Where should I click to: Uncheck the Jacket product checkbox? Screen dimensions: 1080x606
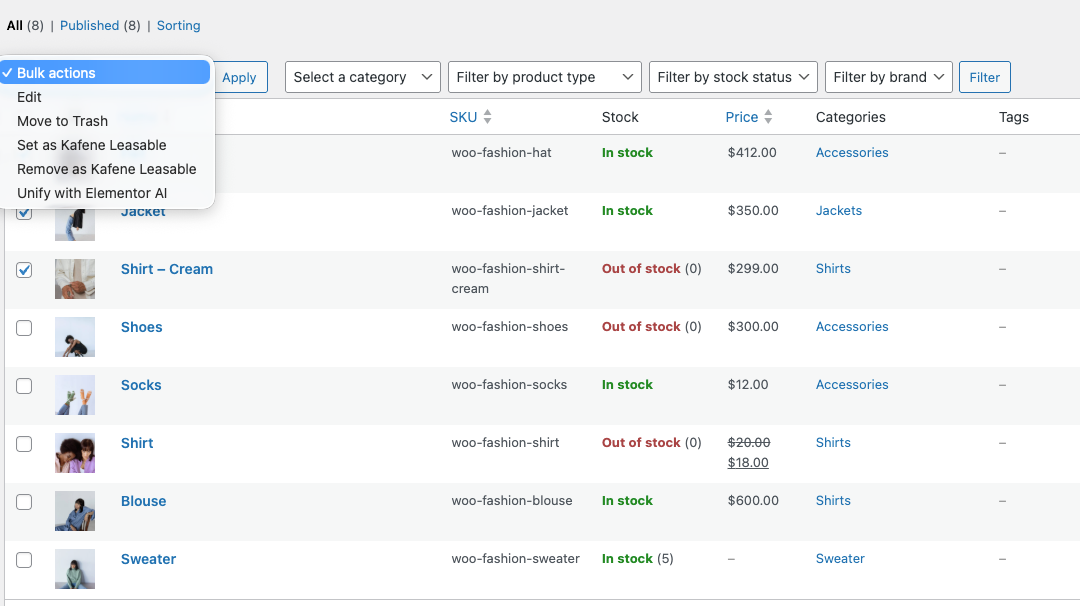pos(24,212)
